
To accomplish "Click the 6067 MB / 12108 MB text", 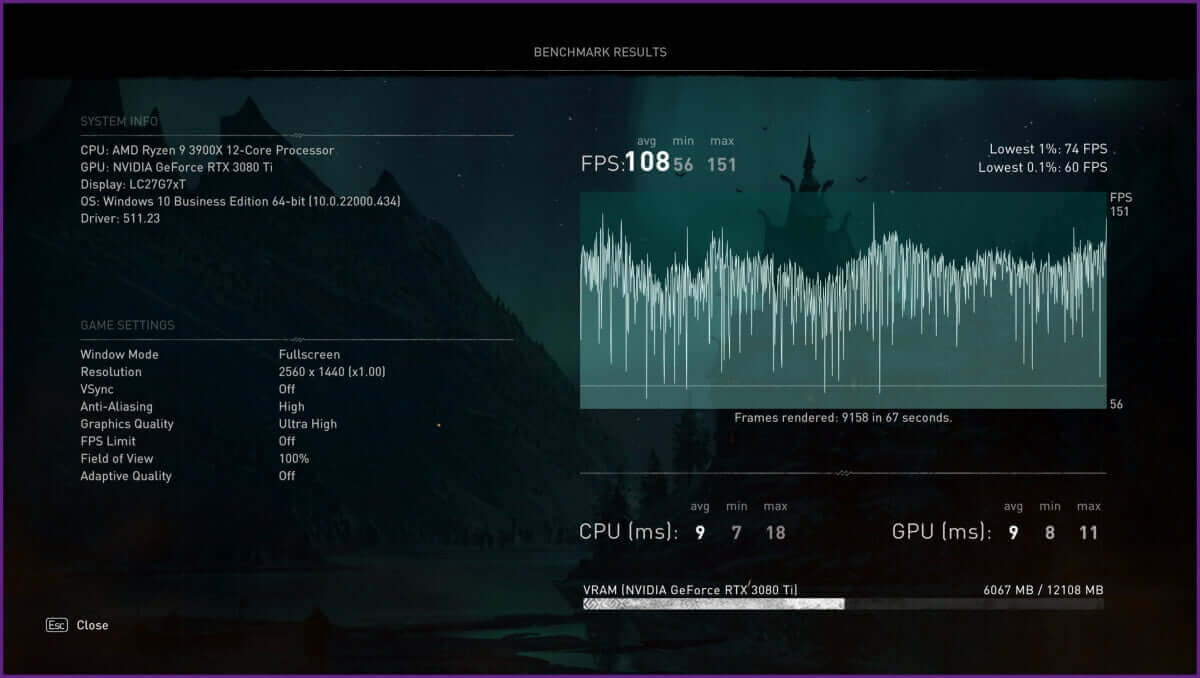I will coord(1043,590).
